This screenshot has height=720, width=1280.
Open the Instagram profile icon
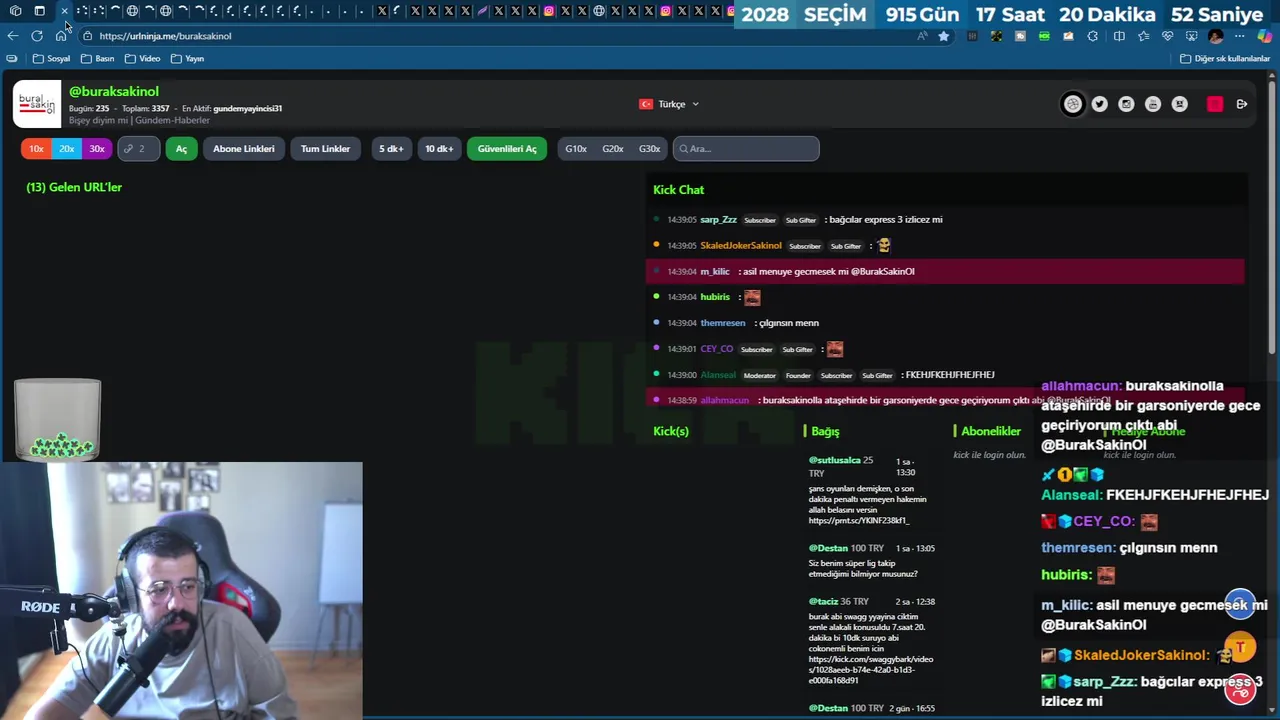pos(1126,104)
